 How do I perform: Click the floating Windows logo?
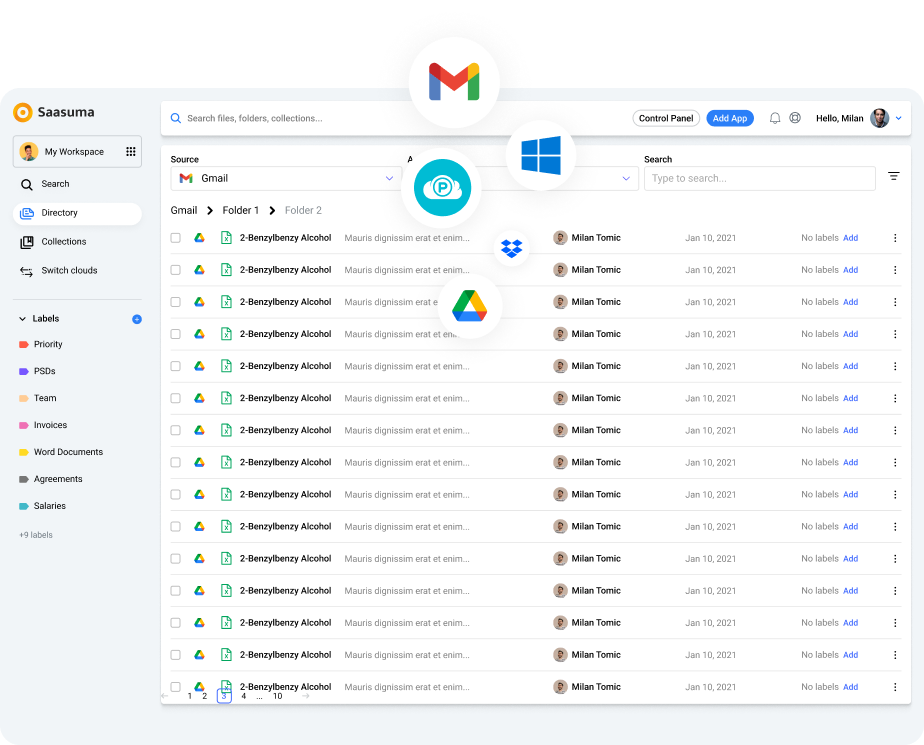click(x=540, y=156)
